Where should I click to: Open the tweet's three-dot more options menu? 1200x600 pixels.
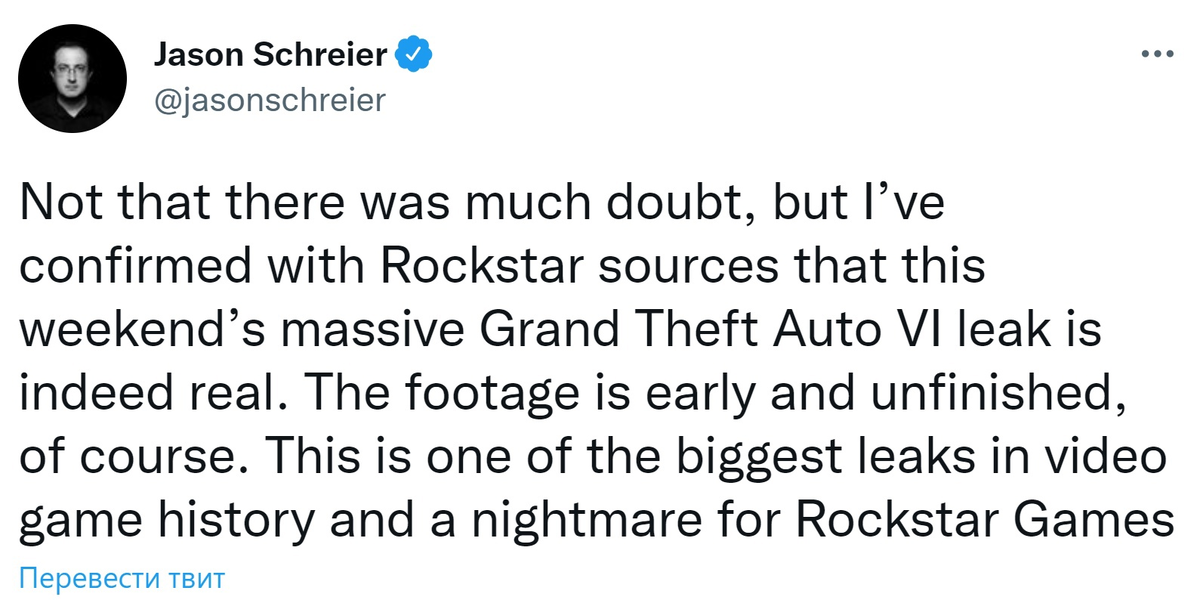click(x=1158, y=57)
